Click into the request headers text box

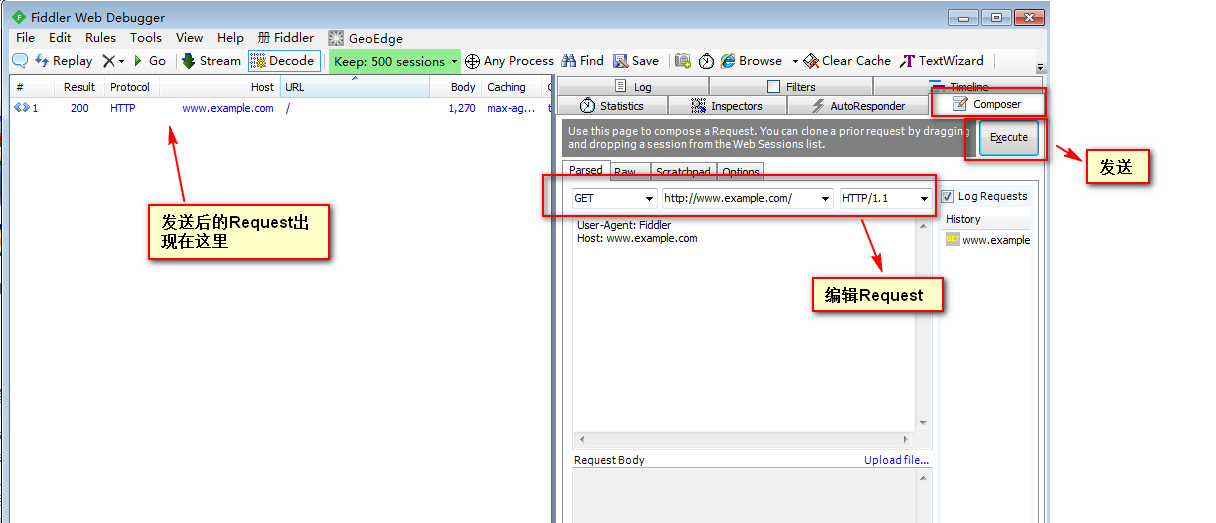coord(744,325)
